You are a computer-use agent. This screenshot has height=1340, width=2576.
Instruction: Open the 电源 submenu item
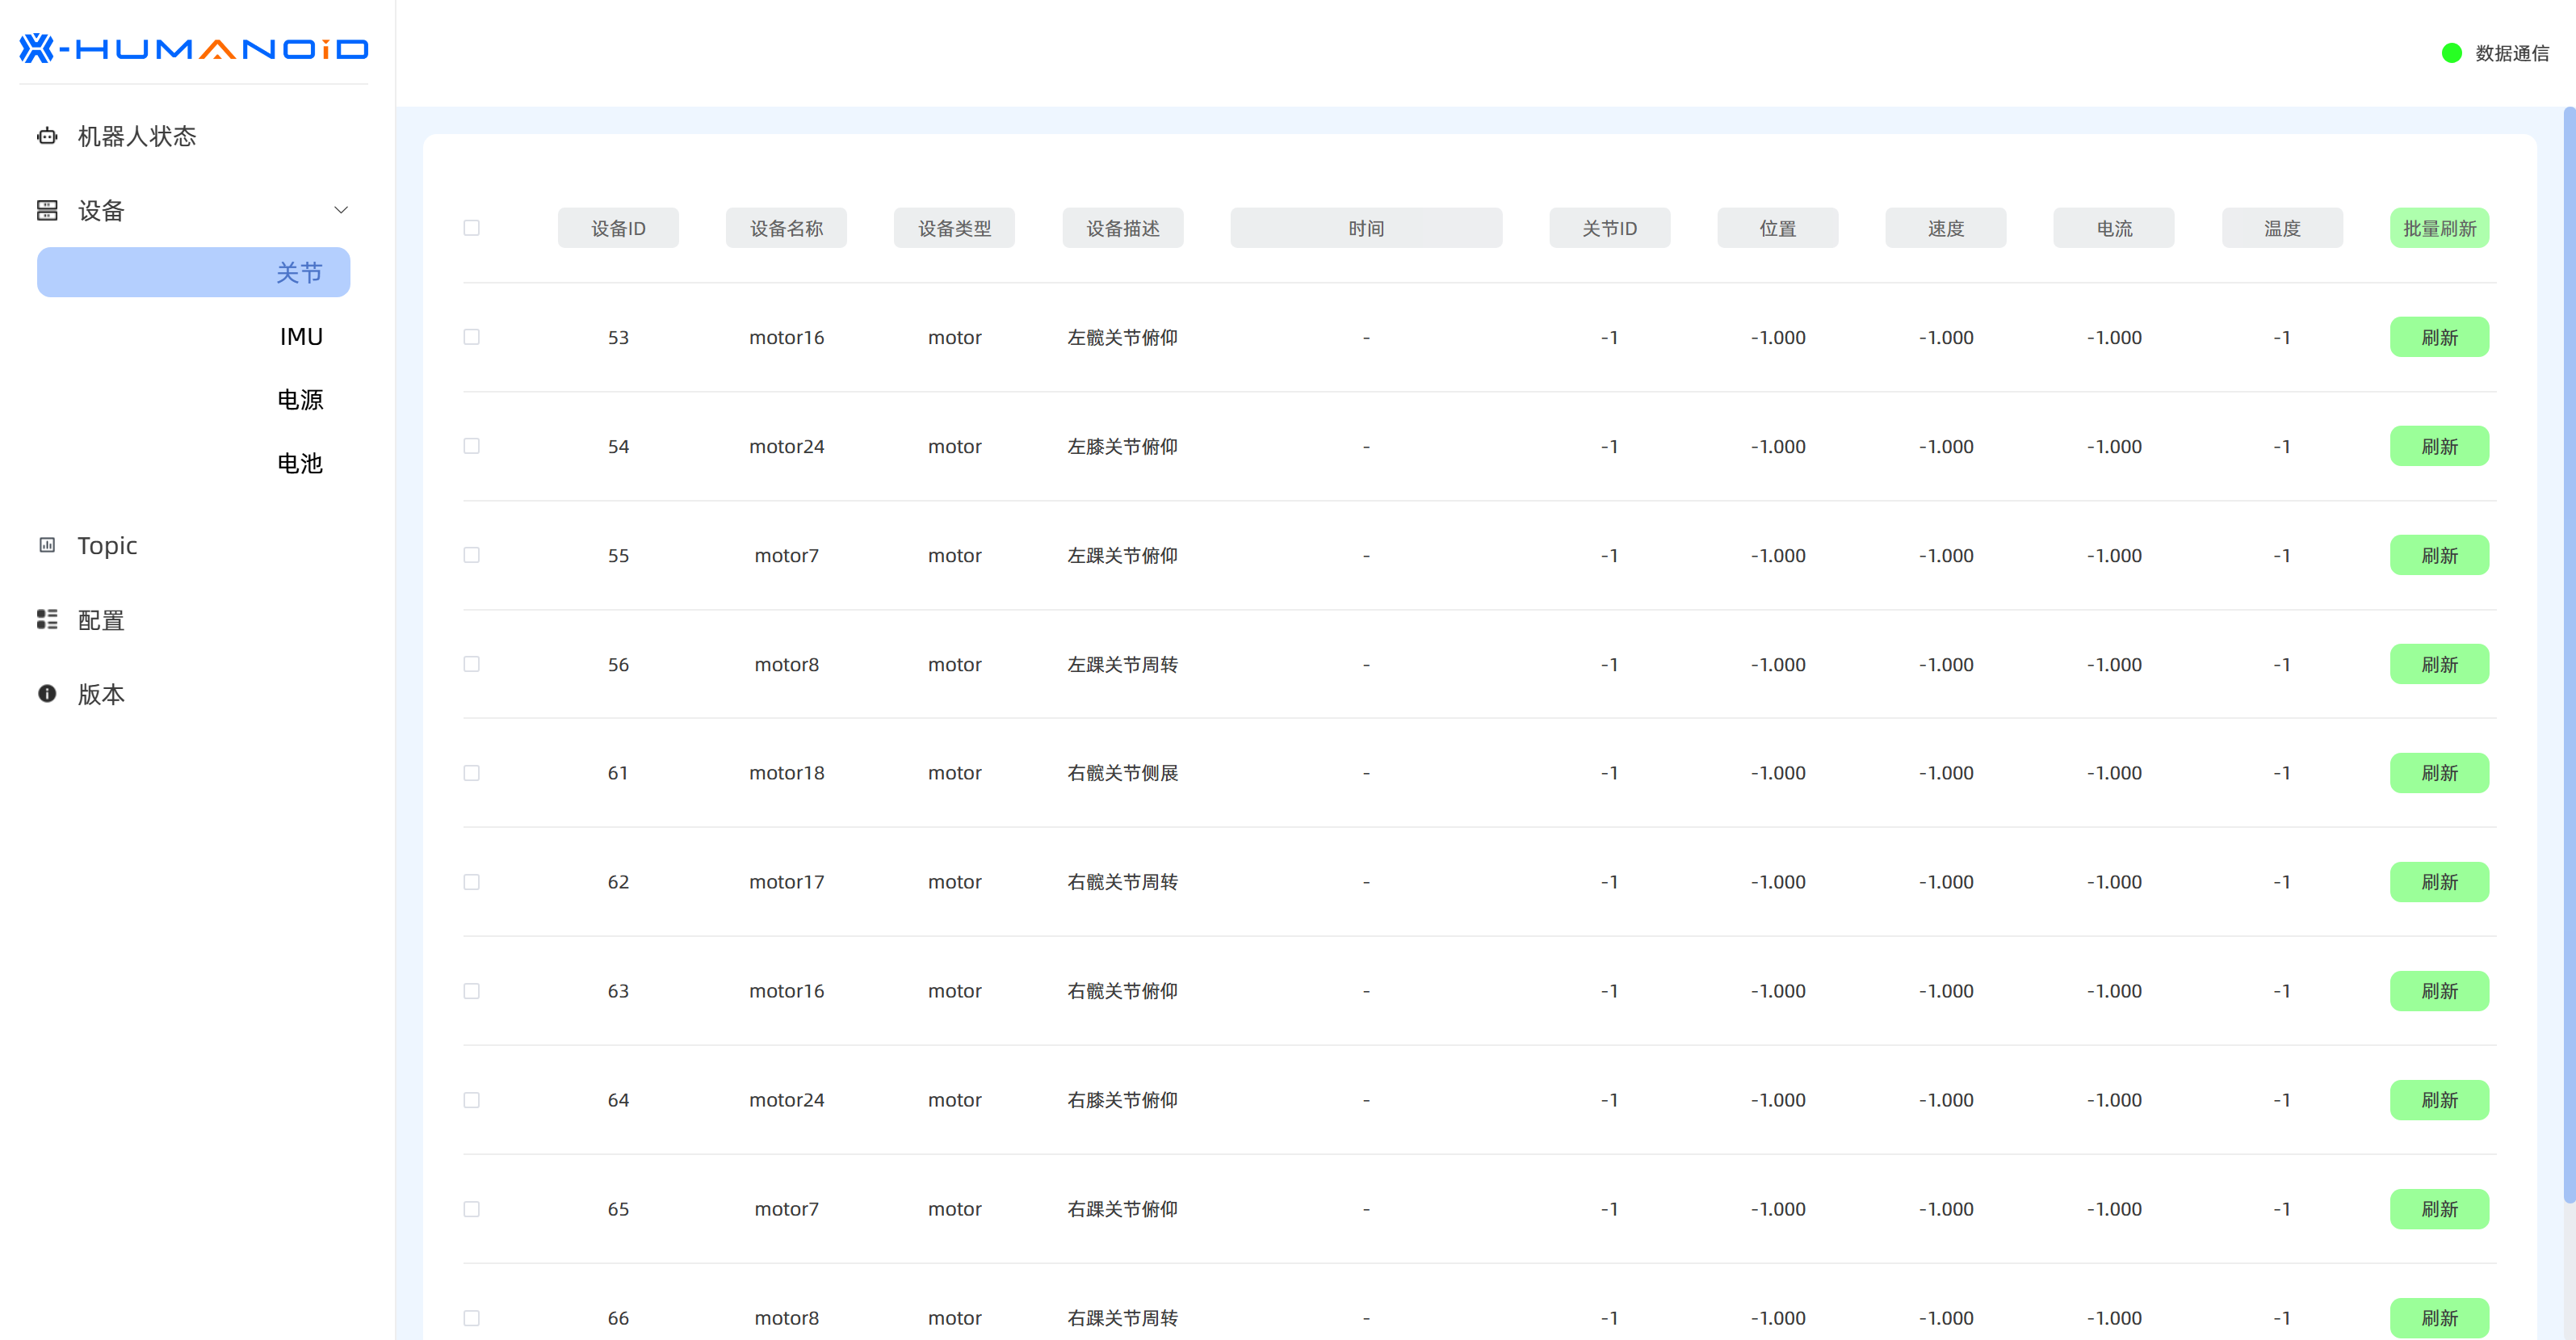coord(300,400)
